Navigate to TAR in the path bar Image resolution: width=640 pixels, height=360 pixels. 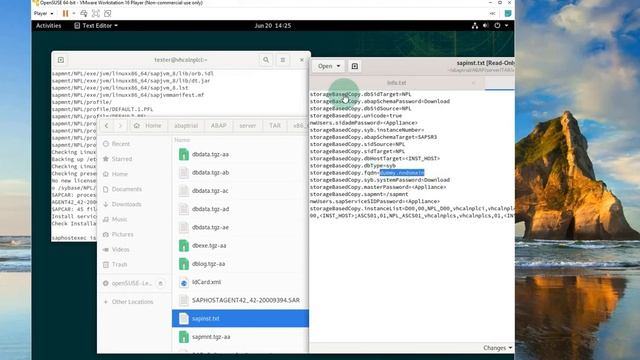click(x=275, y=126)
